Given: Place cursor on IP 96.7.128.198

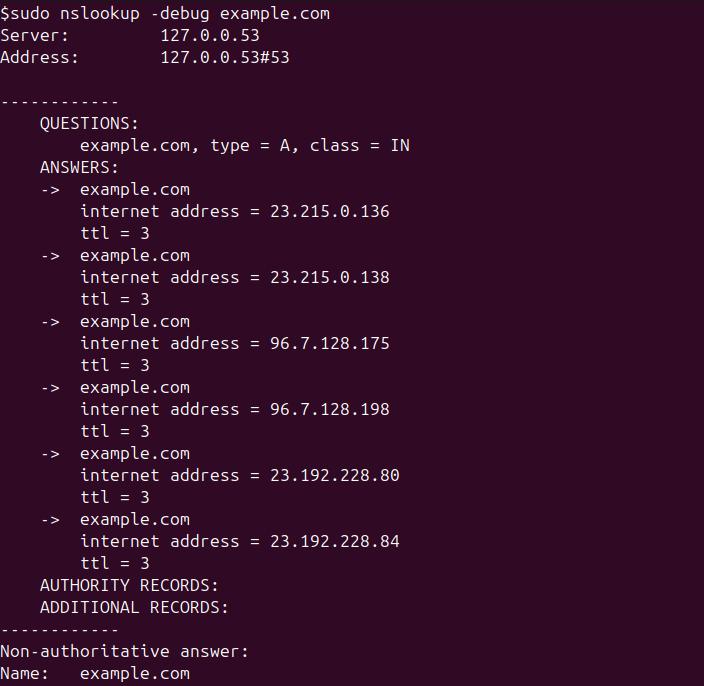Looking at the screenshot, I should pos(330,410).
